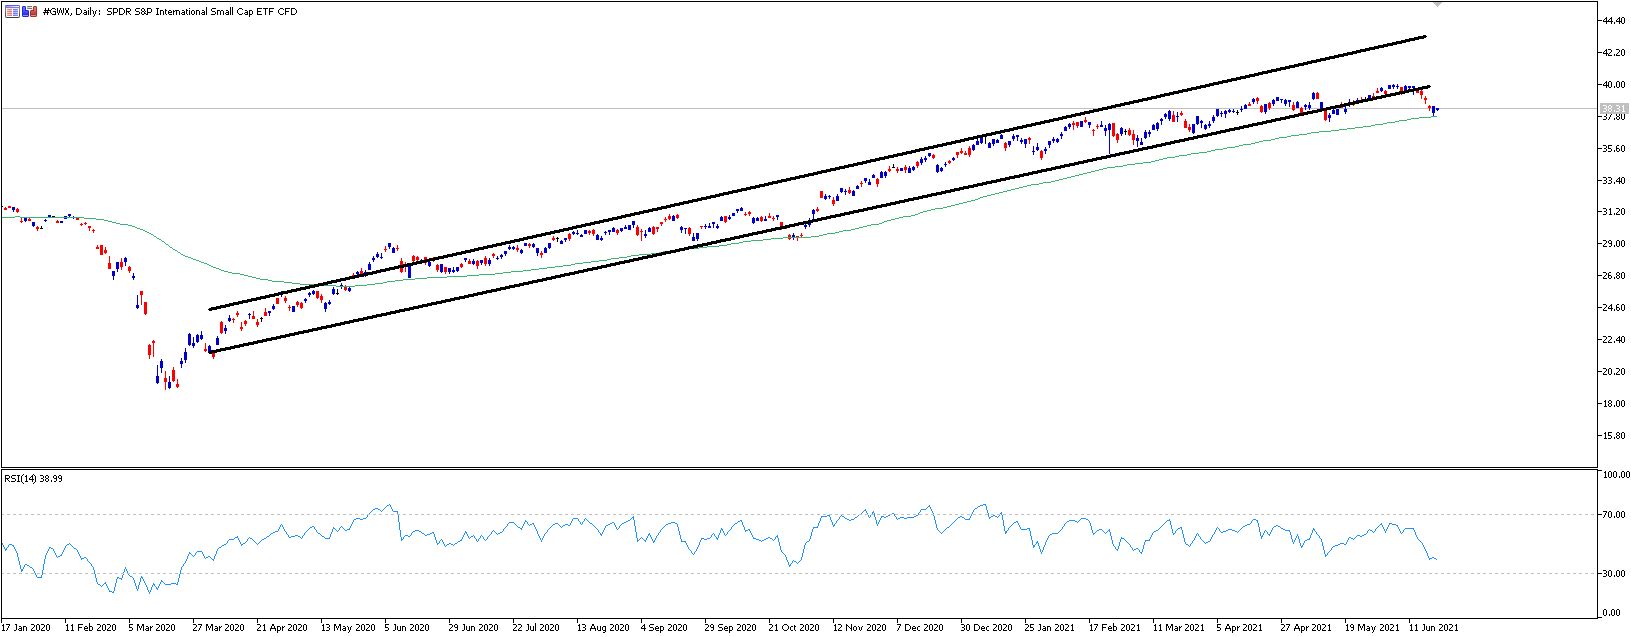Screen dimensions: 1631x637
Task: Click the dashed RSI 30 level line
Action: (x=800, y=573)
